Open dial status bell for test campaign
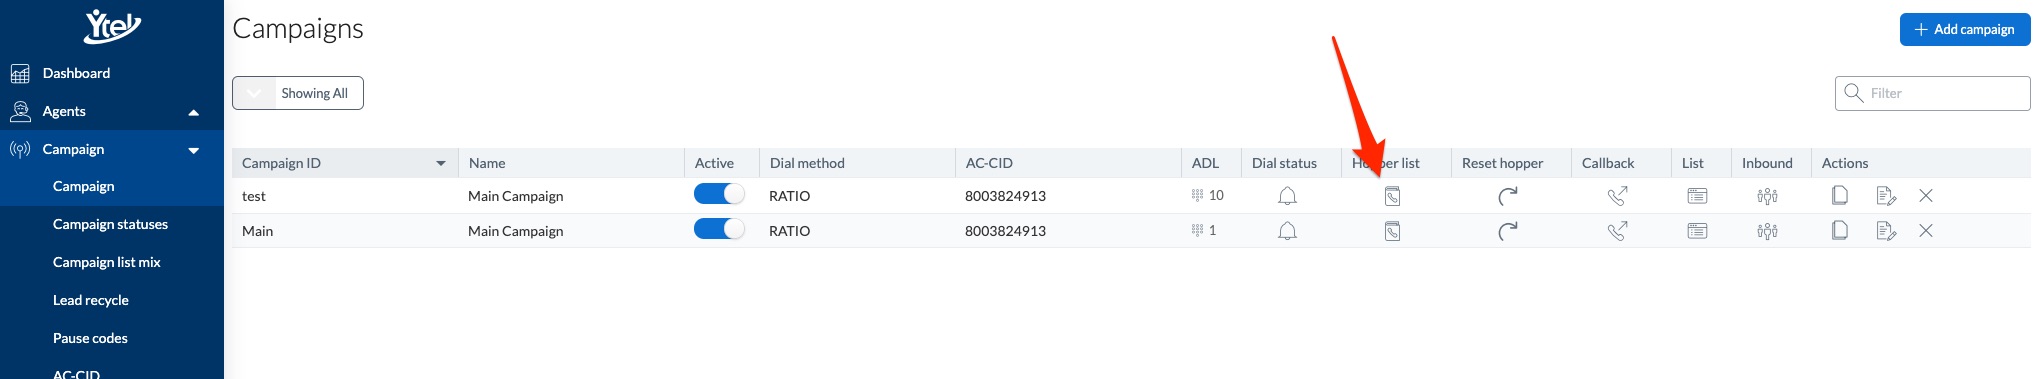Viewport: 2042px width, 379px height. [1288, 196]
